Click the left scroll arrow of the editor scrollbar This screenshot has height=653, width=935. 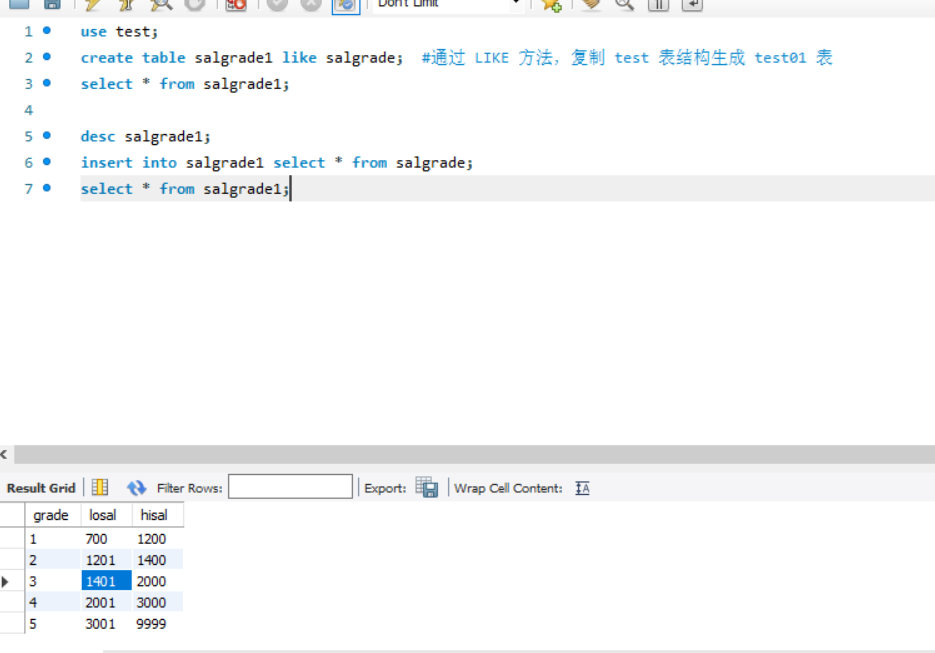(4, 454)
